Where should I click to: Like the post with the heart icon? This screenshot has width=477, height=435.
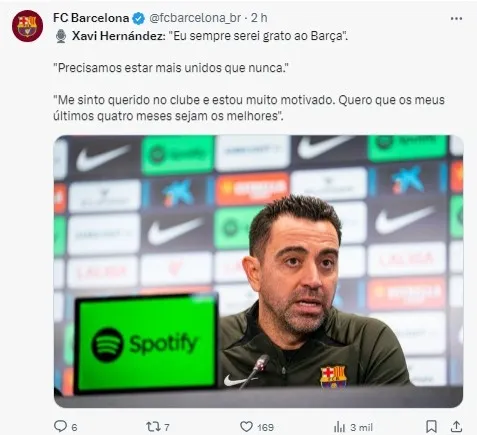(x=246, y=426)
